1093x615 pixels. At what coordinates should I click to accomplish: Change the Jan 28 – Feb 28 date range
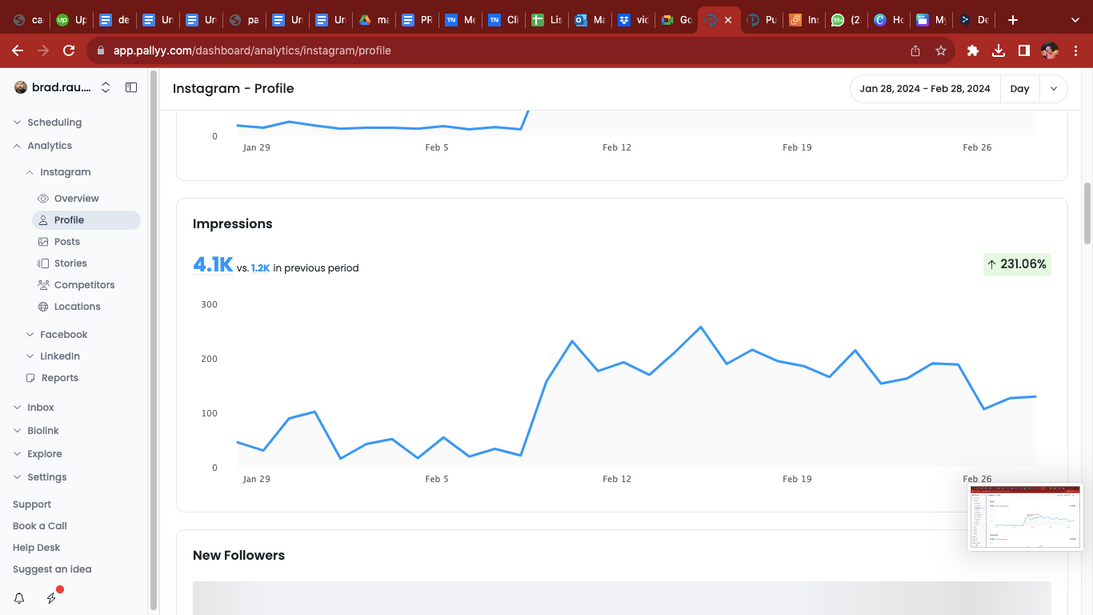[x=925, y=89]
